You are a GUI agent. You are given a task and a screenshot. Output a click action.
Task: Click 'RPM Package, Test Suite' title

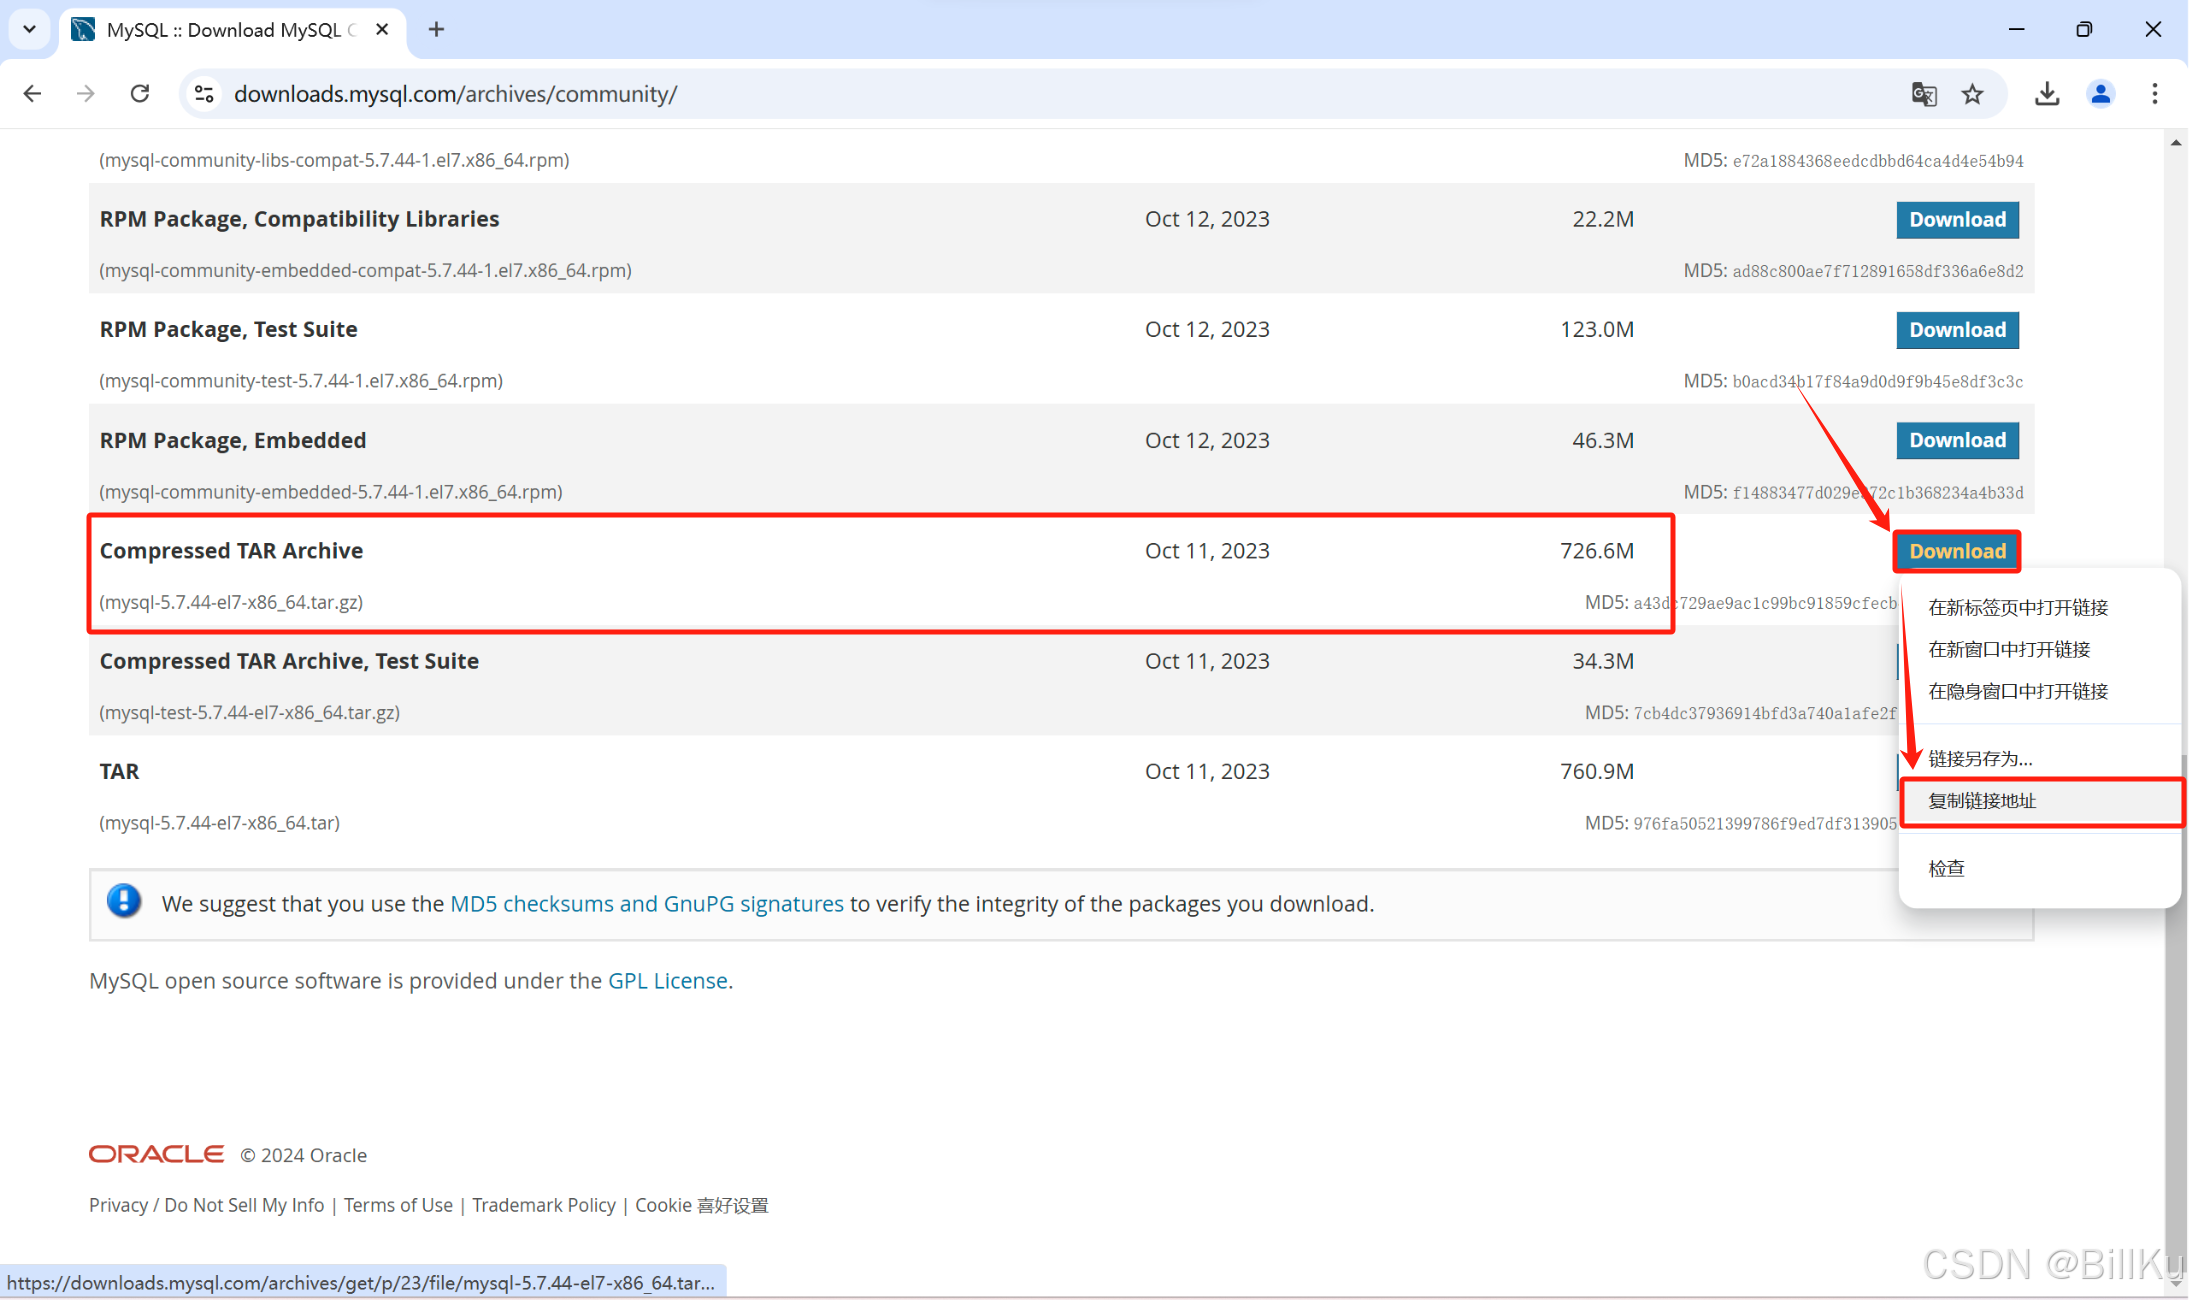point(228,330)
